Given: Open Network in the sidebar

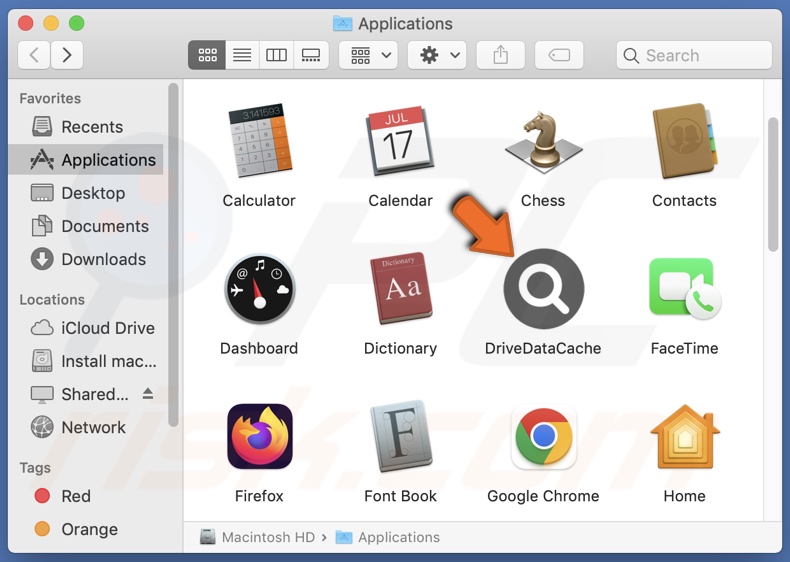Looking at the screenshot, I should tap(86, 427).
